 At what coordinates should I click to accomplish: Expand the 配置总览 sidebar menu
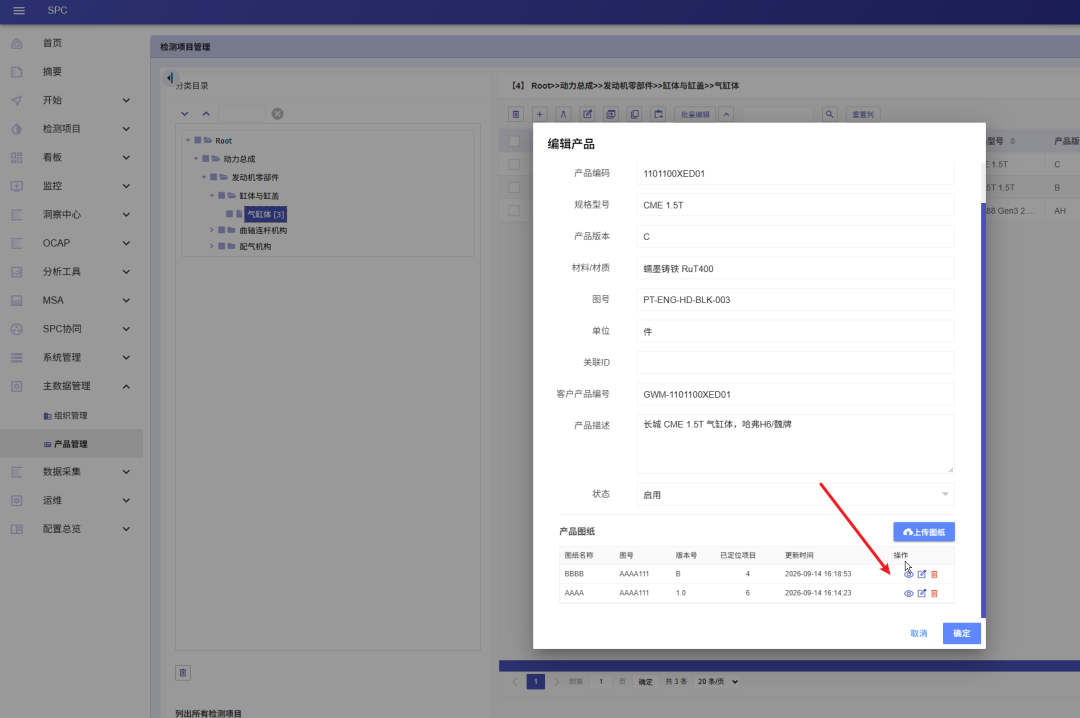click(71, 529)
